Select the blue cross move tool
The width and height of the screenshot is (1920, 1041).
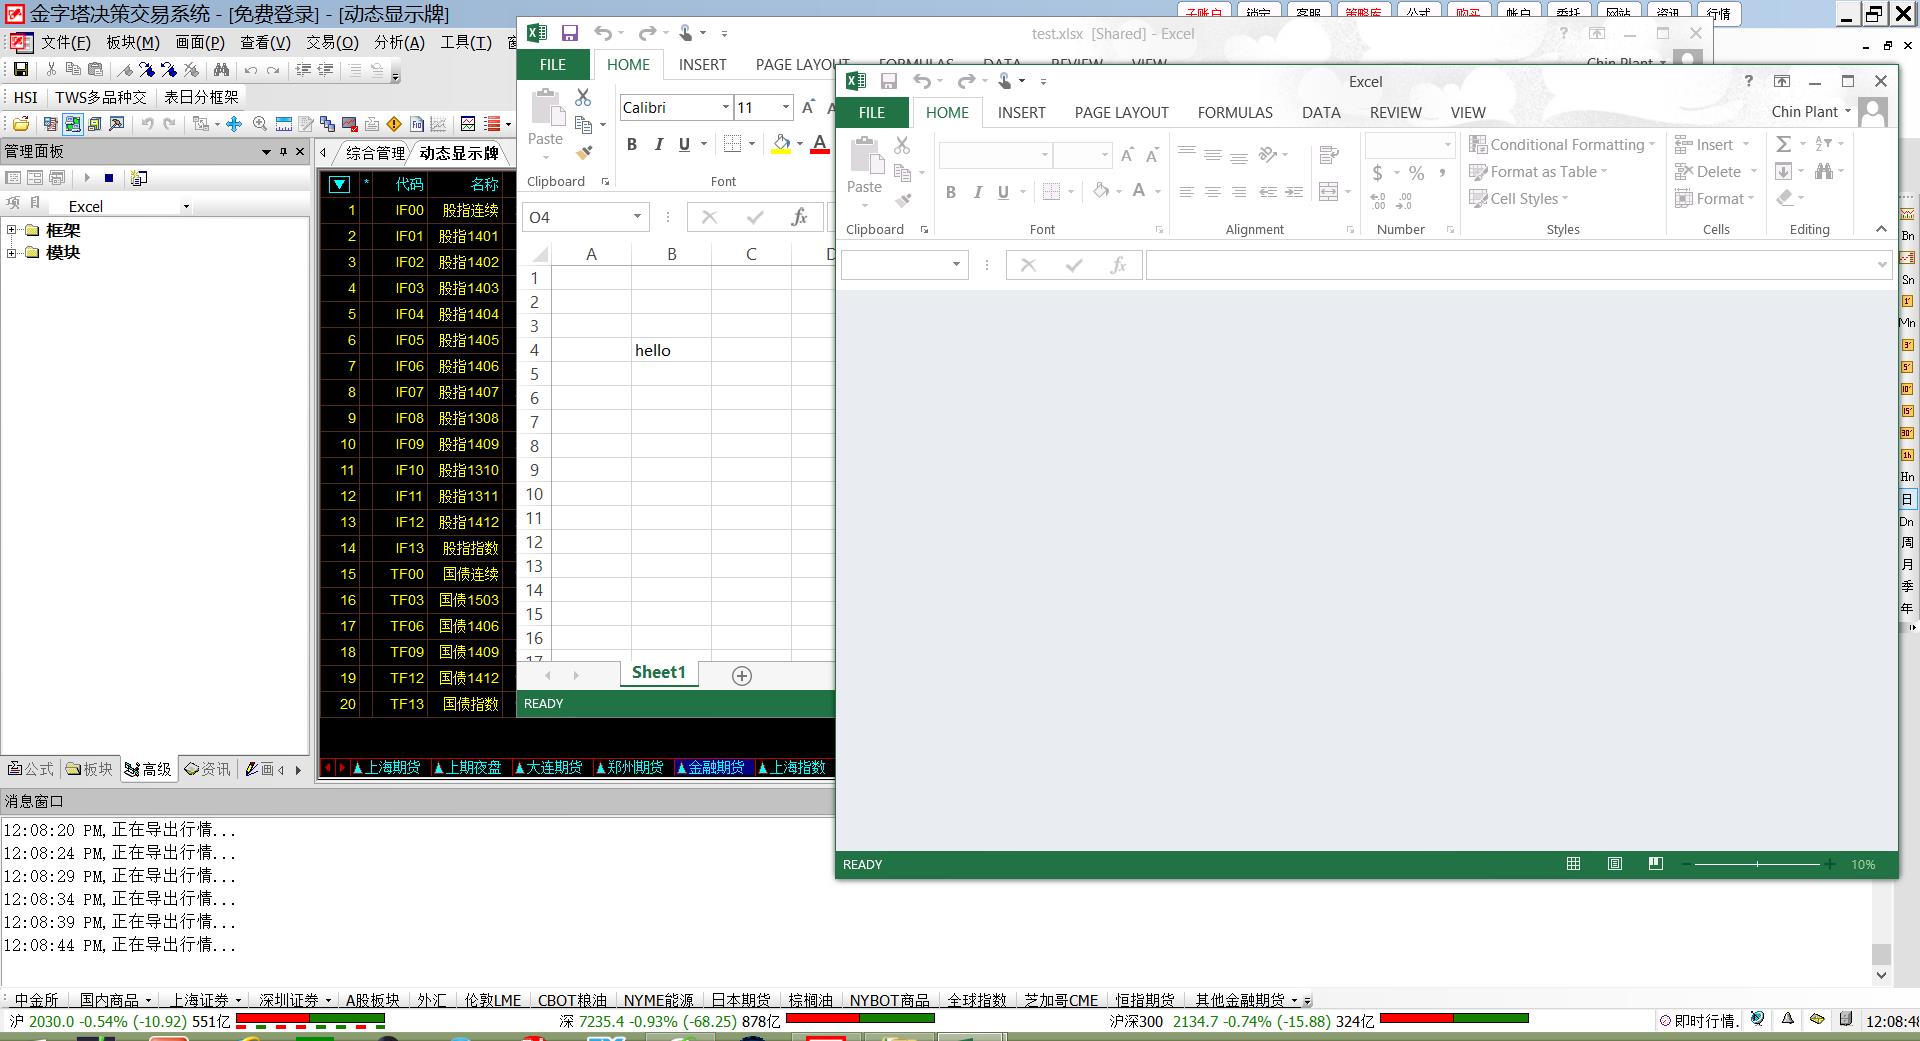(x=234, y=124)
